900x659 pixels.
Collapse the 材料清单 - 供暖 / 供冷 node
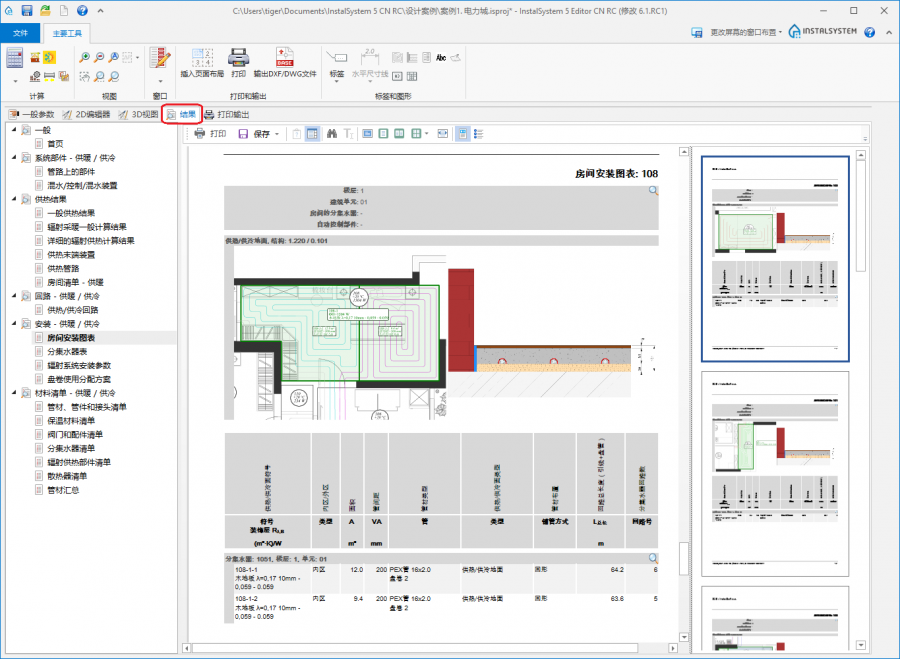(13, 393)
